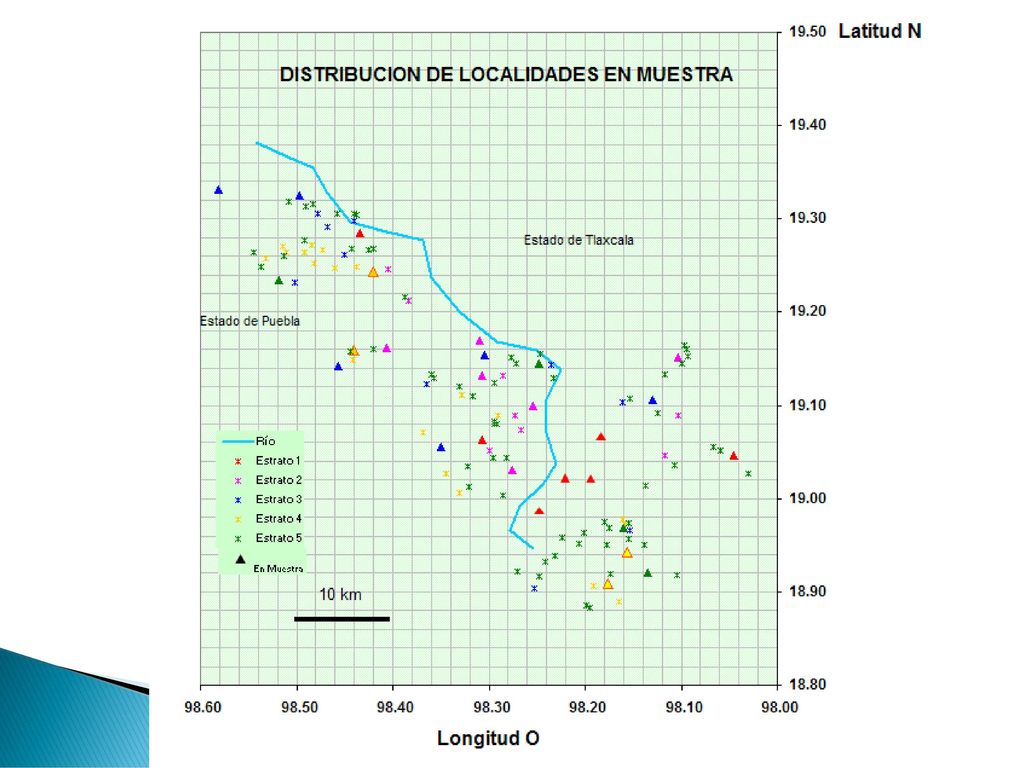Screen dimensions: 1024x768
Task: Click the magenta Estrato 2 legend marker
Action: [238, 481]
